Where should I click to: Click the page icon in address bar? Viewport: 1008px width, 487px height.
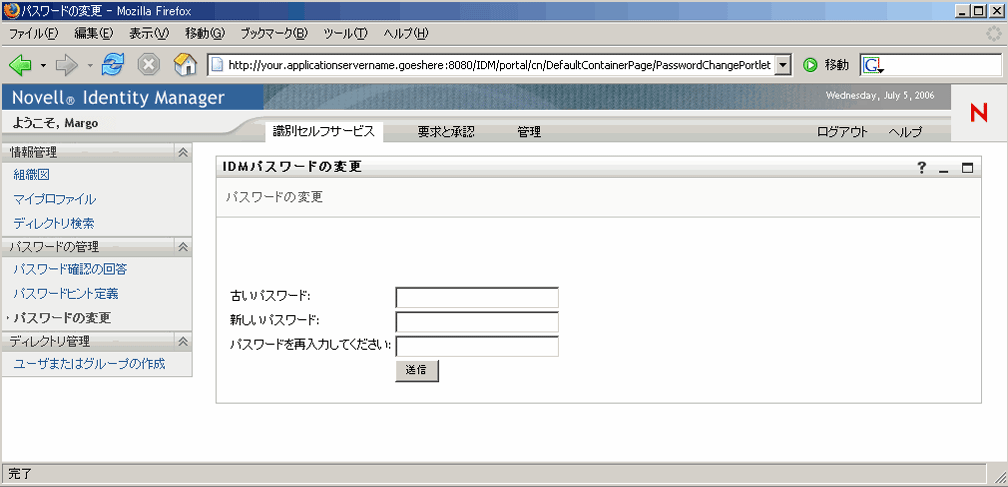pyautogui.click(x=217, y=65)
